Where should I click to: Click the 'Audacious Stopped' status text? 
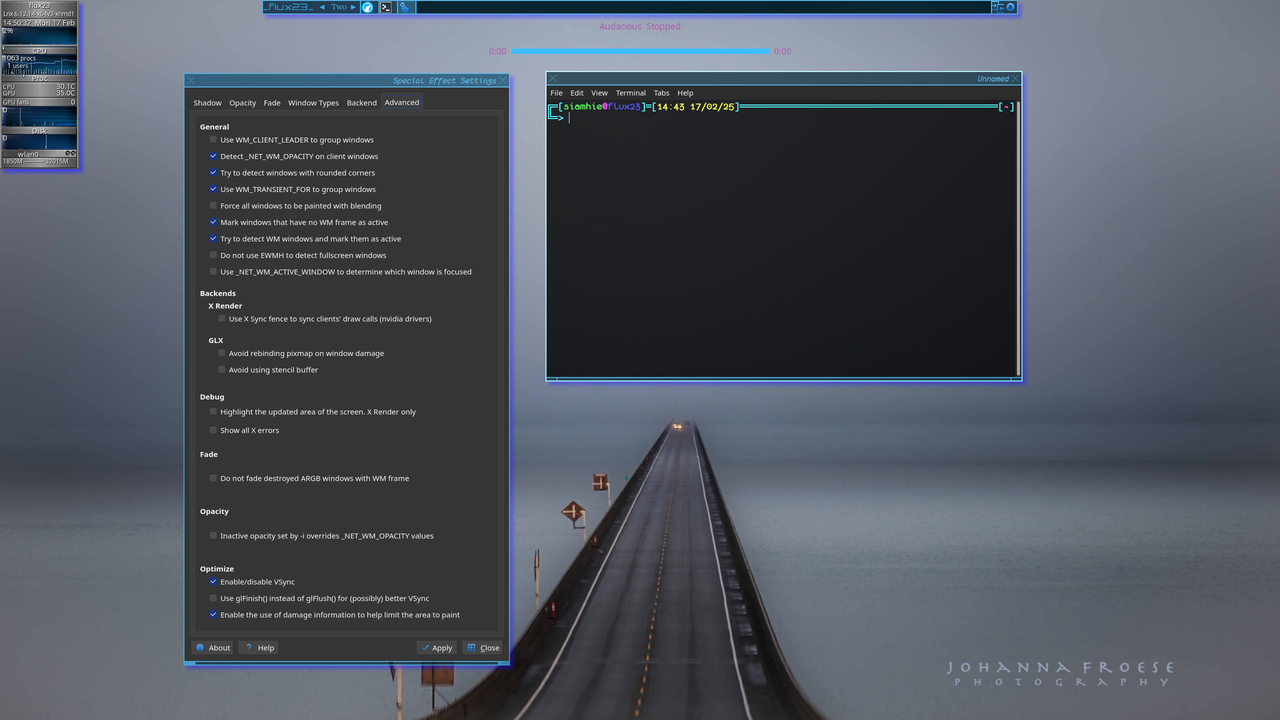(x=640, y=26)
